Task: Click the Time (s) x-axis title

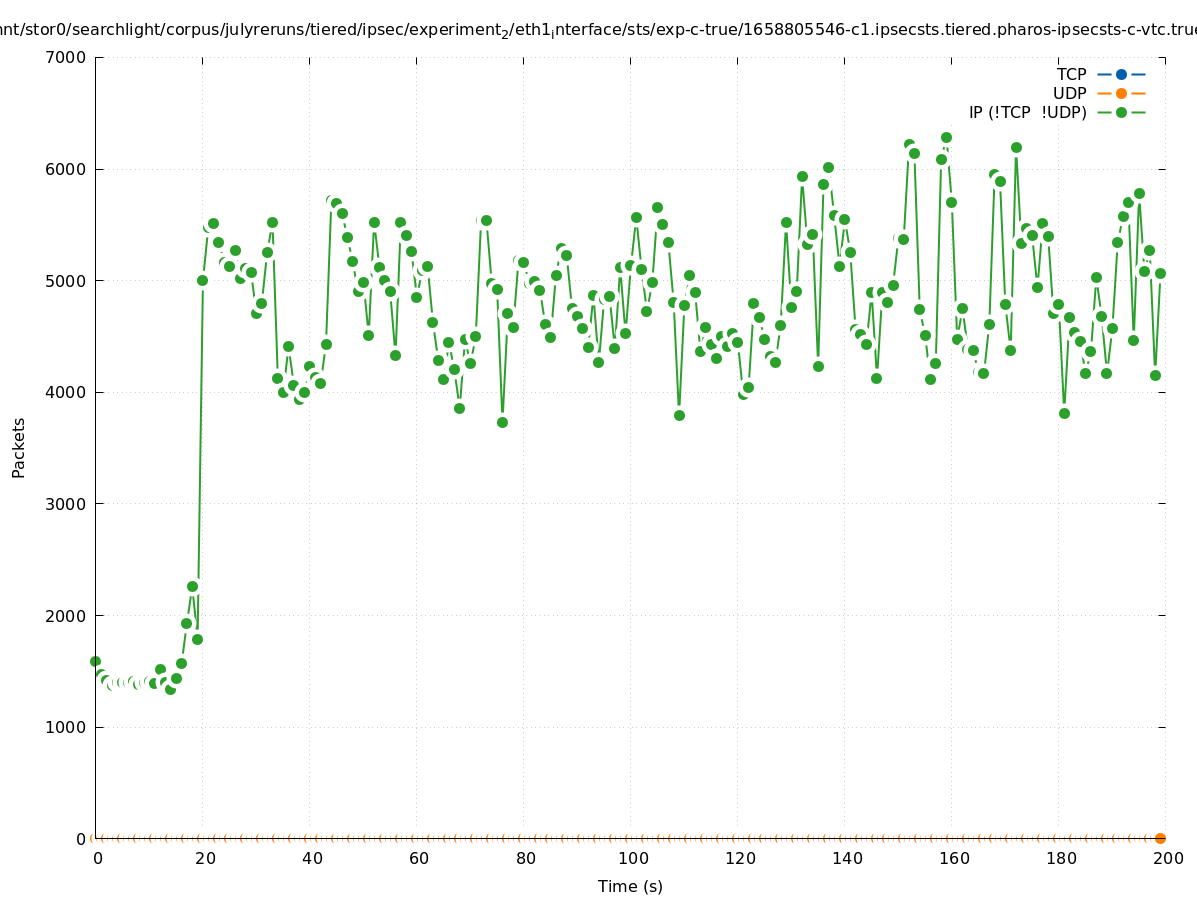Action: pos(630,886)
